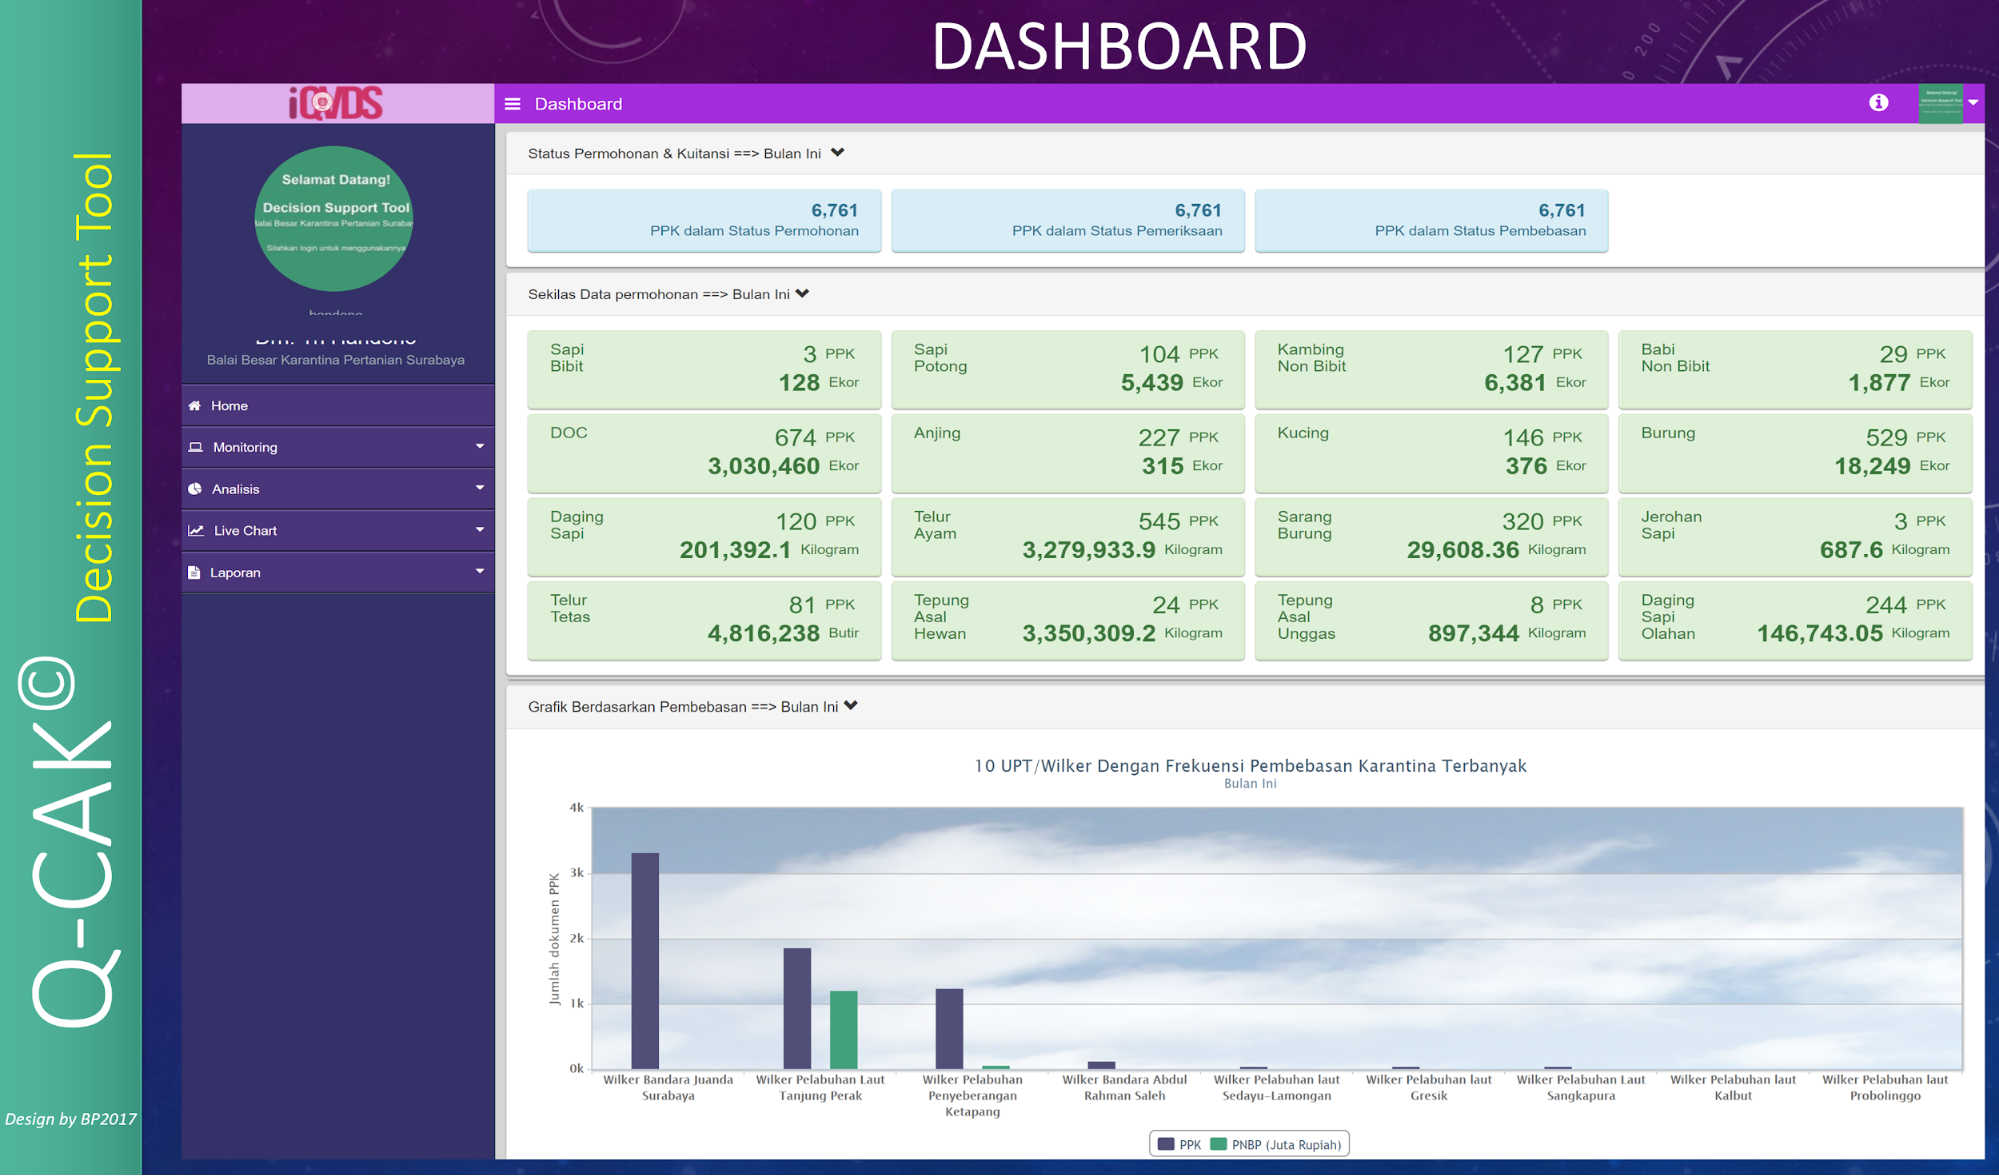The image size is (1999, 1176).
Task: Click the Monitoring laptop icon
Action: tap(196, 447)
